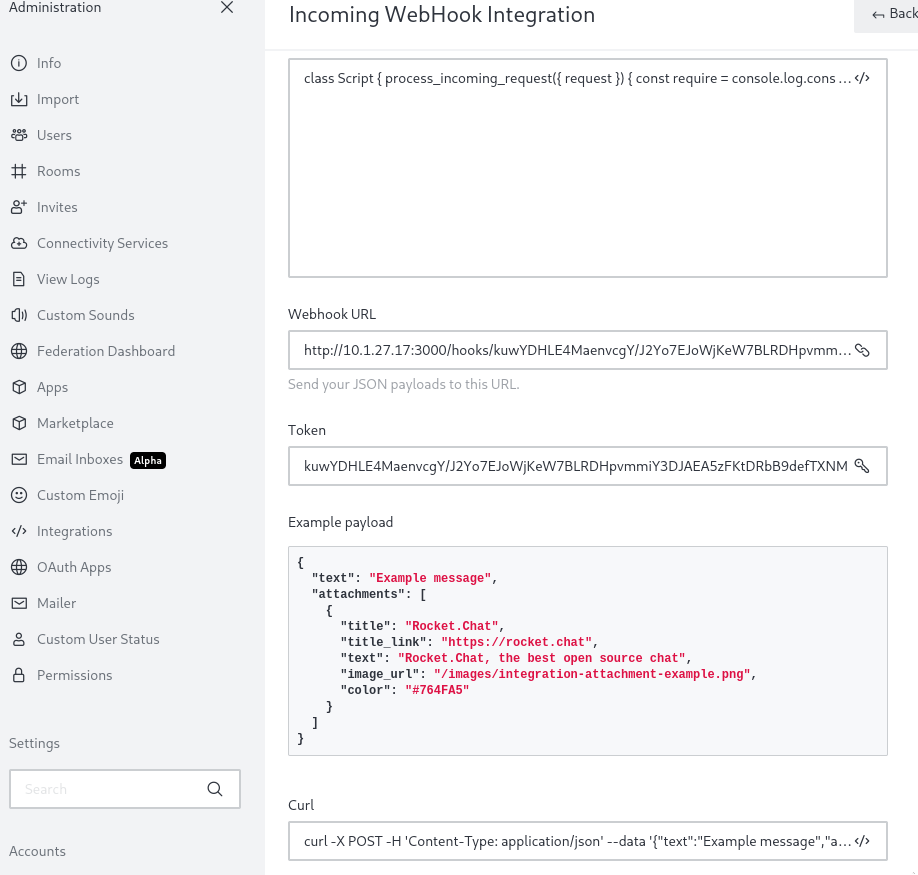Screen dimensions: 918x875
Task: Click the Users group icon
Action: click(x=19, y=135)
